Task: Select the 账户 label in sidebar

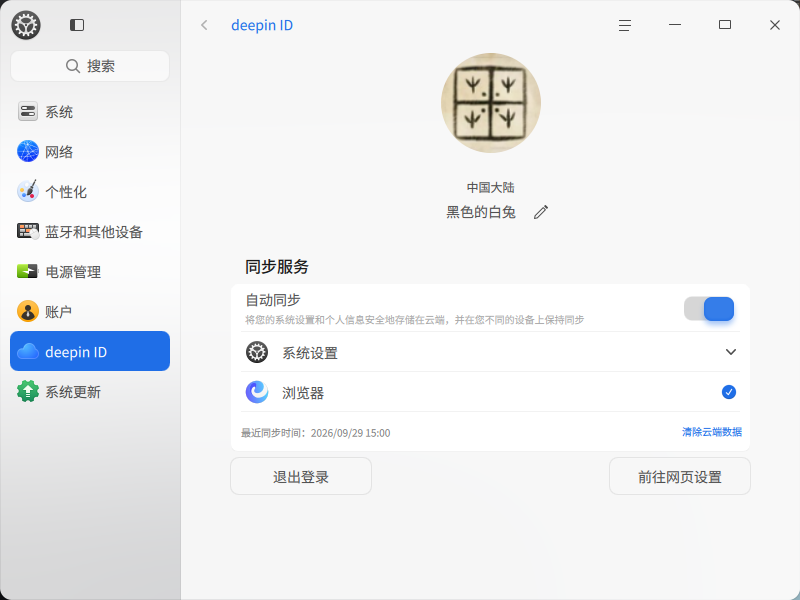Action: click(x=59, y=312)
